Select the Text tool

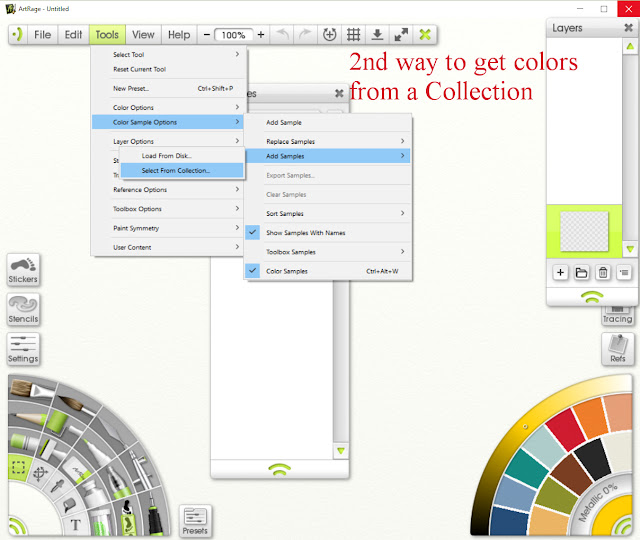pyautogui.click(x=76, y=525)
